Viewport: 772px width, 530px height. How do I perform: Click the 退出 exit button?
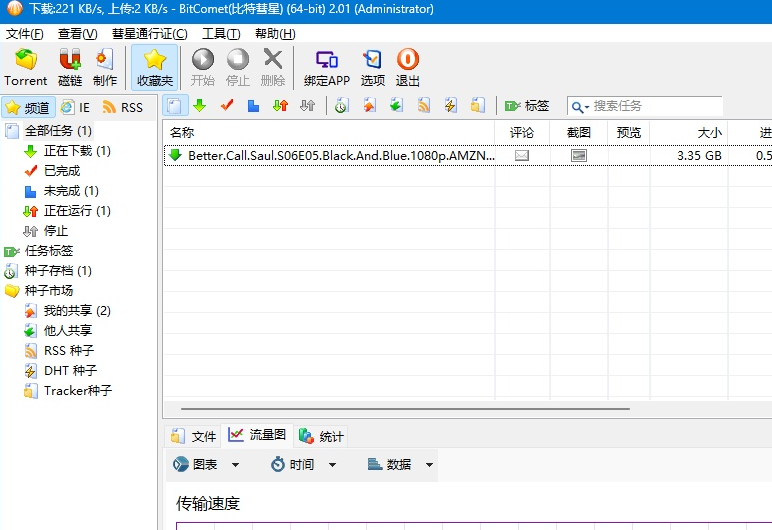coord(408,67)
